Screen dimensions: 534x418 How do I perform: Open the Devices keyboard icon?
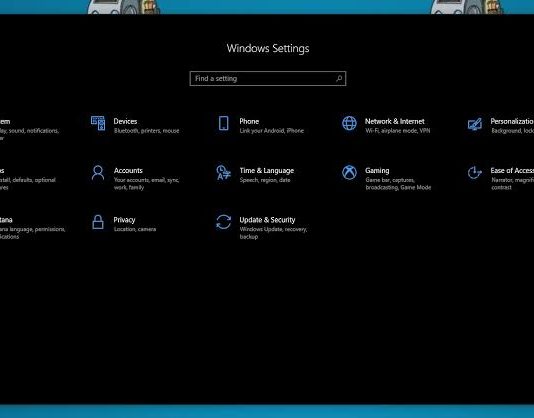point(98,123)
